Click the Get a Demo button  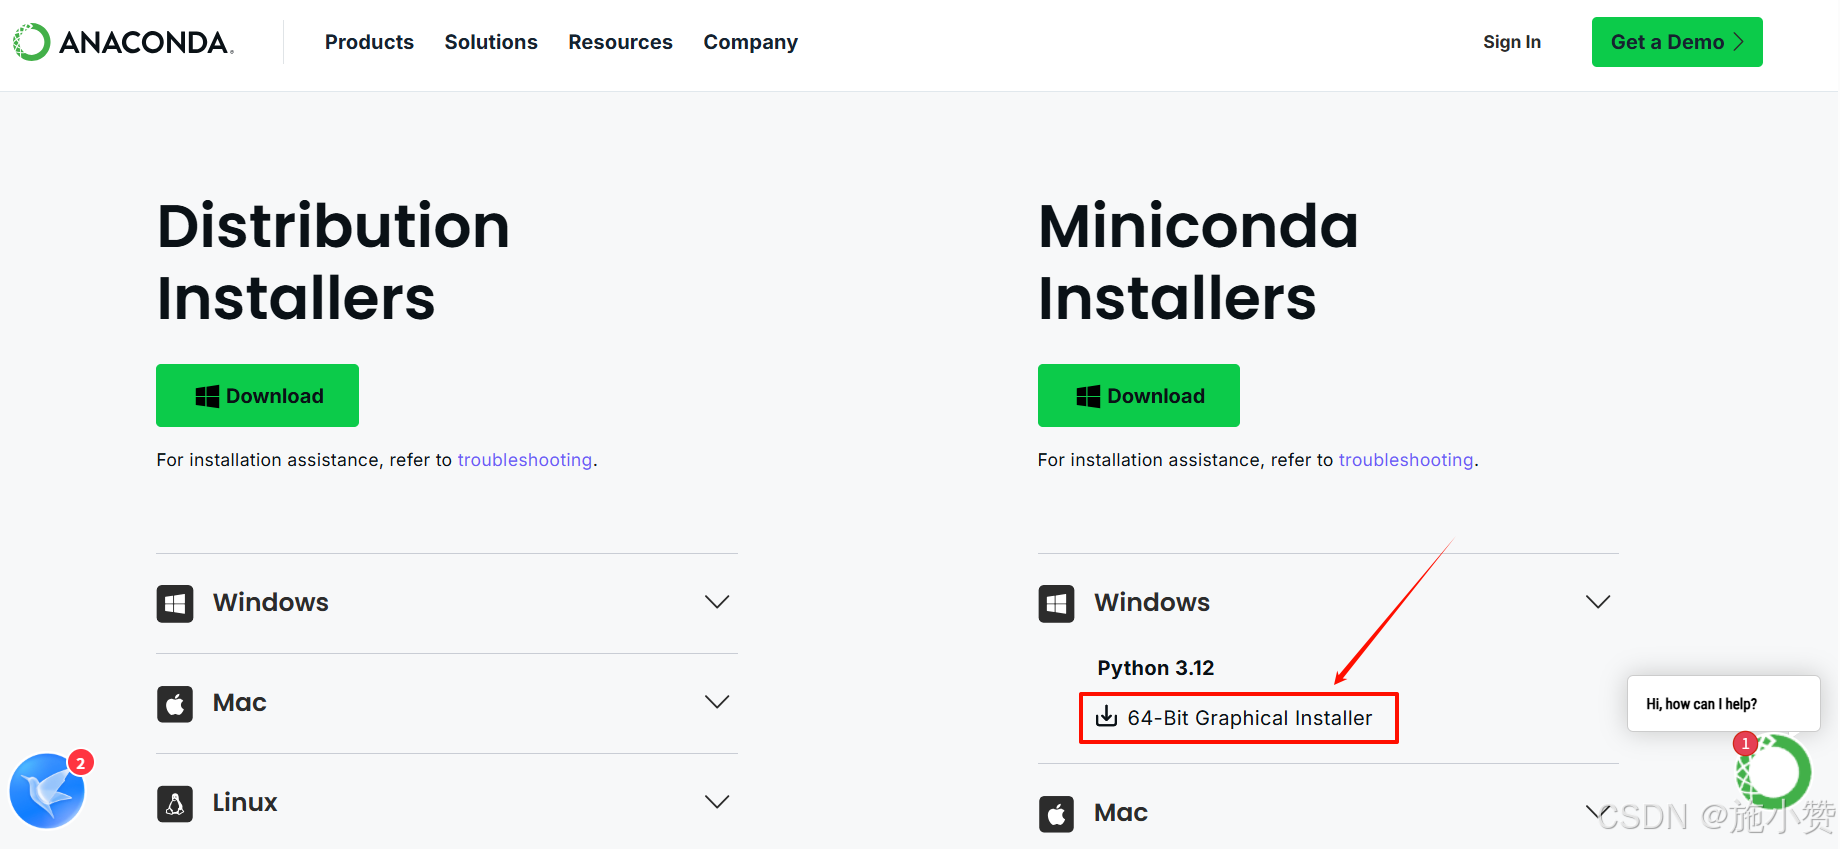click(x=1677, y=42)
